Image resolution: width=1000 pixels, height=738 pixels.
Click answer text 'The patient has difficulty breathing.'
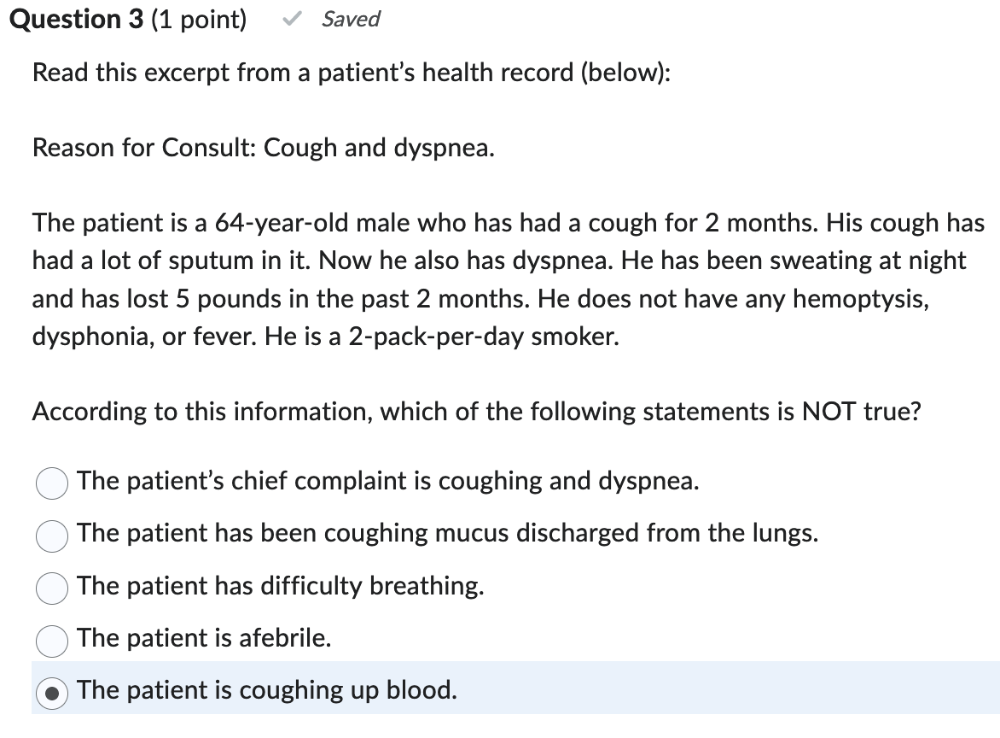tap(280, 586)
